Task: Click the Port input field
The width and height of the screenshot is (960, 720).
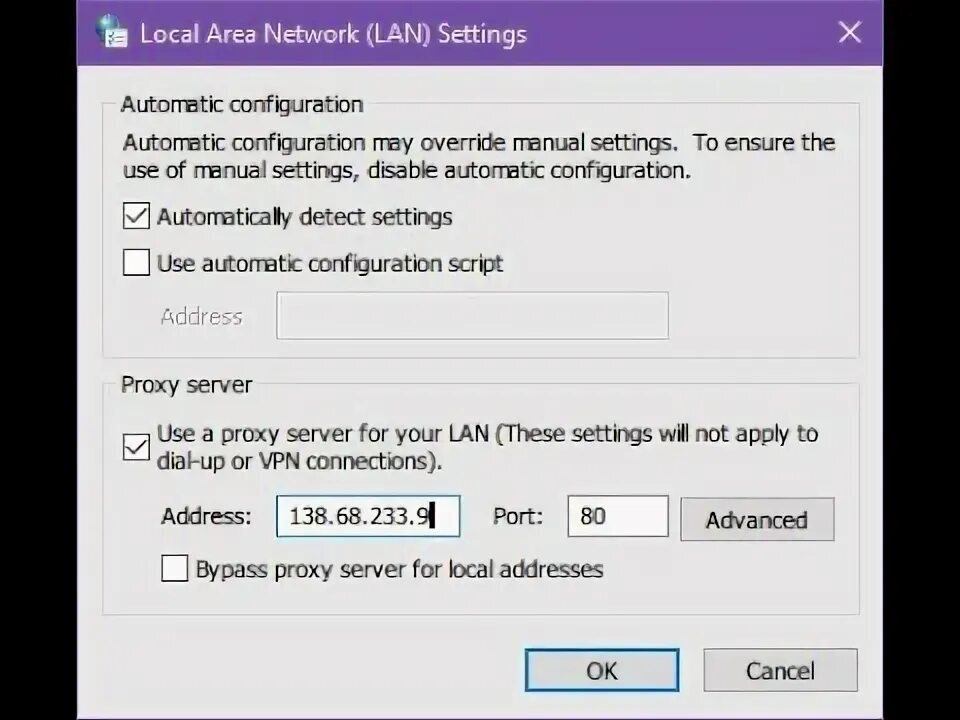Action: click(x=618, y=516)
